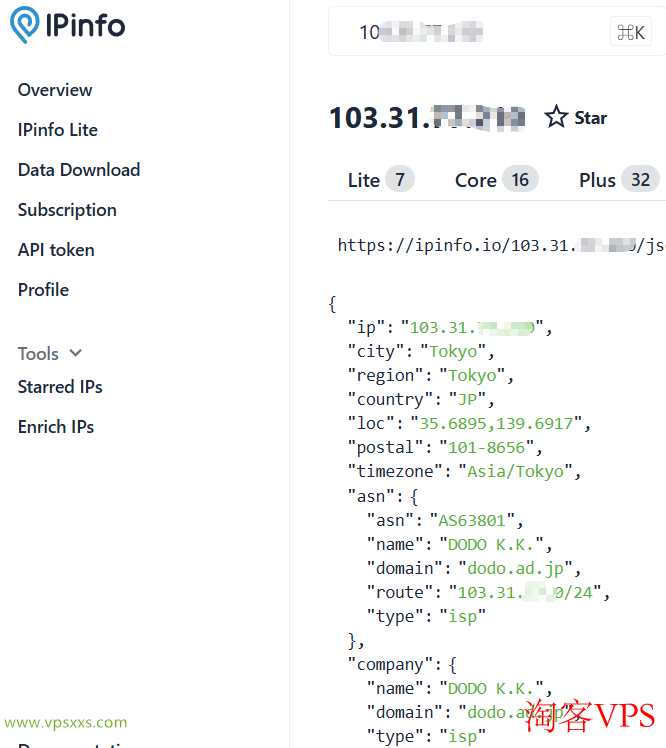This screenshot has width=666, height=748.
Task: Open Subscription settings
Action: pos(67,210)
